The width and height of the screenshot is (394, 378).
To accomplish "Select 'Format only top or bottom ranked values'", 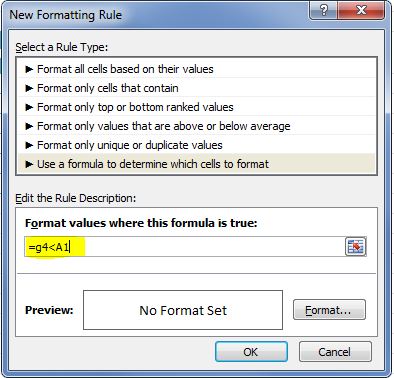I will point(197,107).
